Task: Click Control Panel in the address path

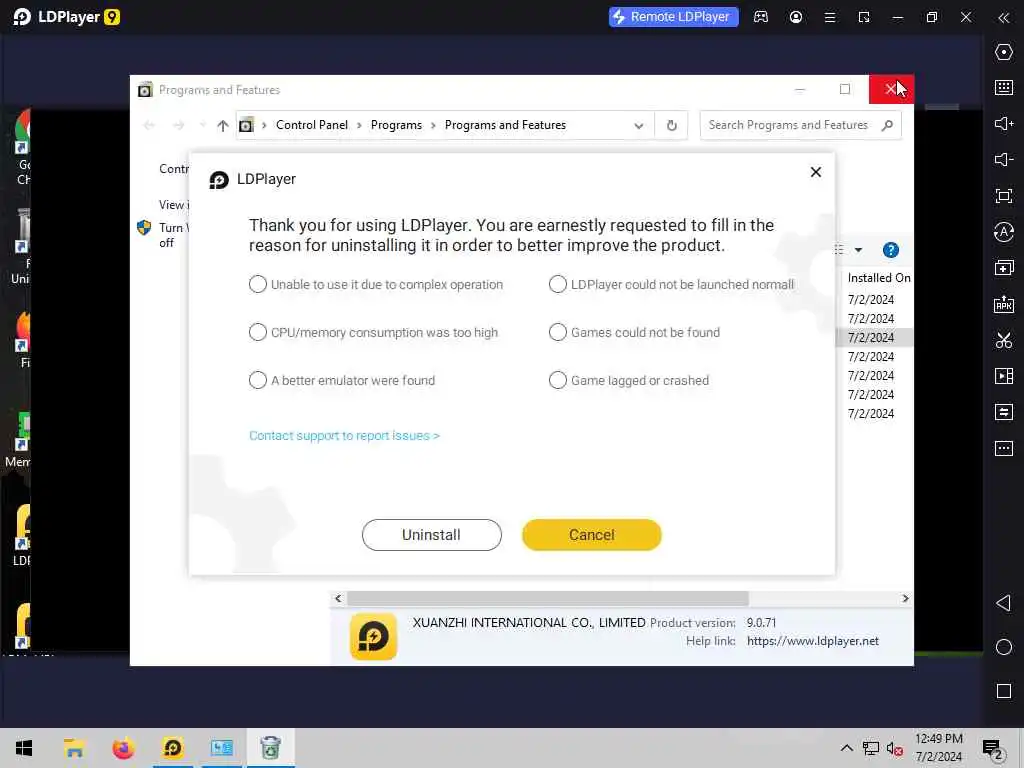Action: [312, 125]
